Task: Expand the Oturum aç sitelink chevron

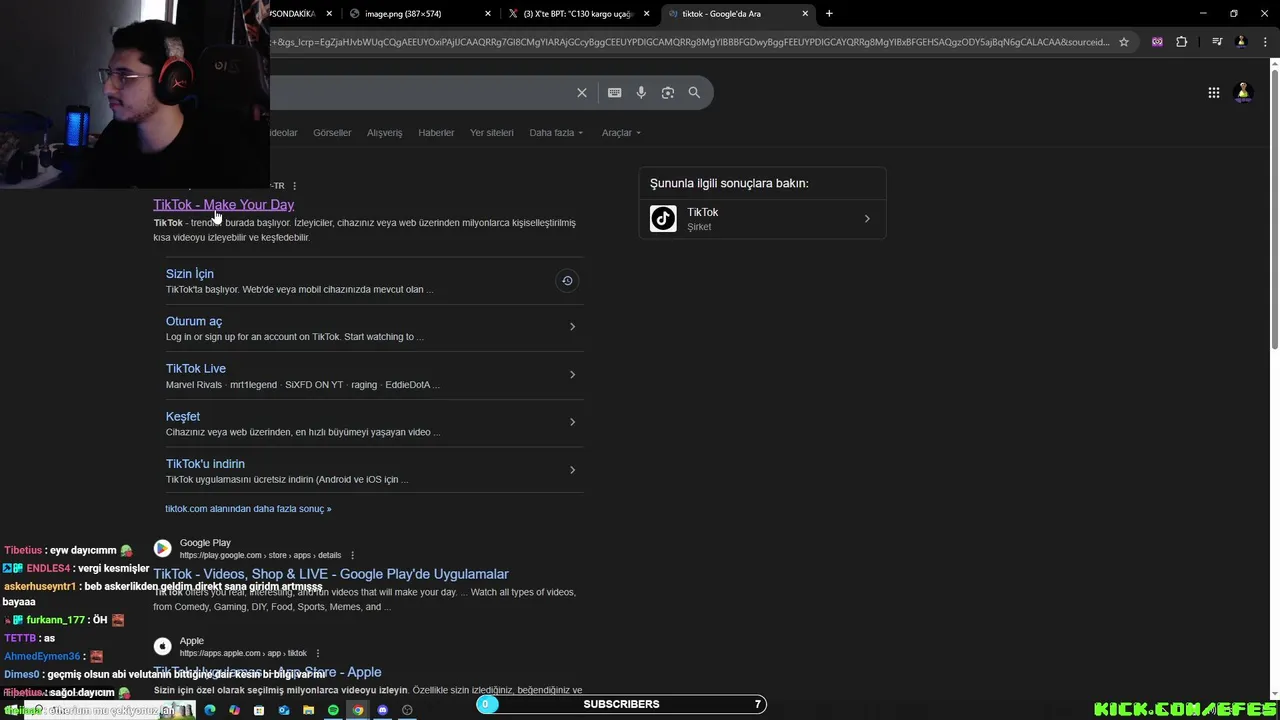Action: point(572,327)
